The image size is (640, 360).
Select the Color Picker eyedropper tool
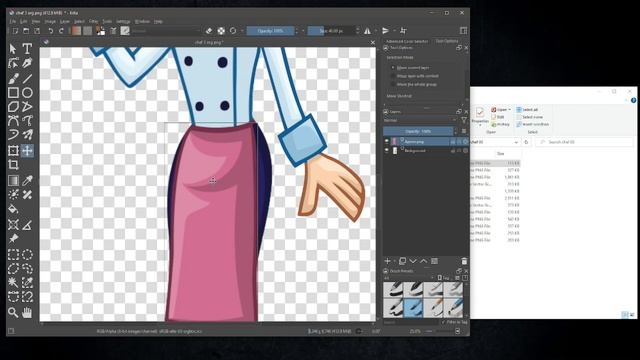(27, 180)
